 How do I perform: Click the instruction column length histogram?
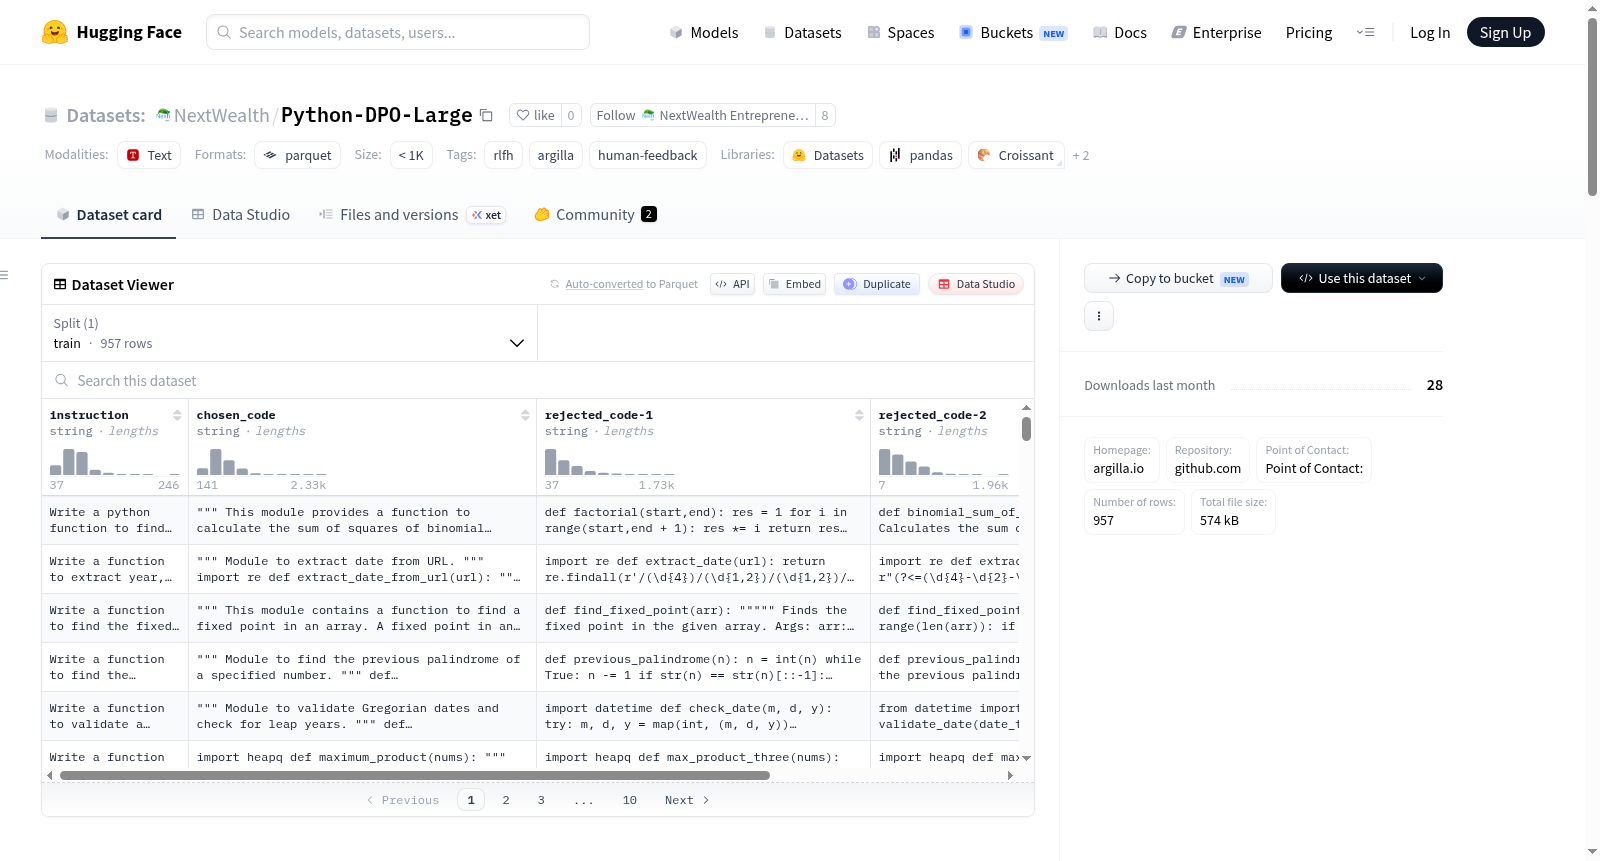tap(115, 461)
